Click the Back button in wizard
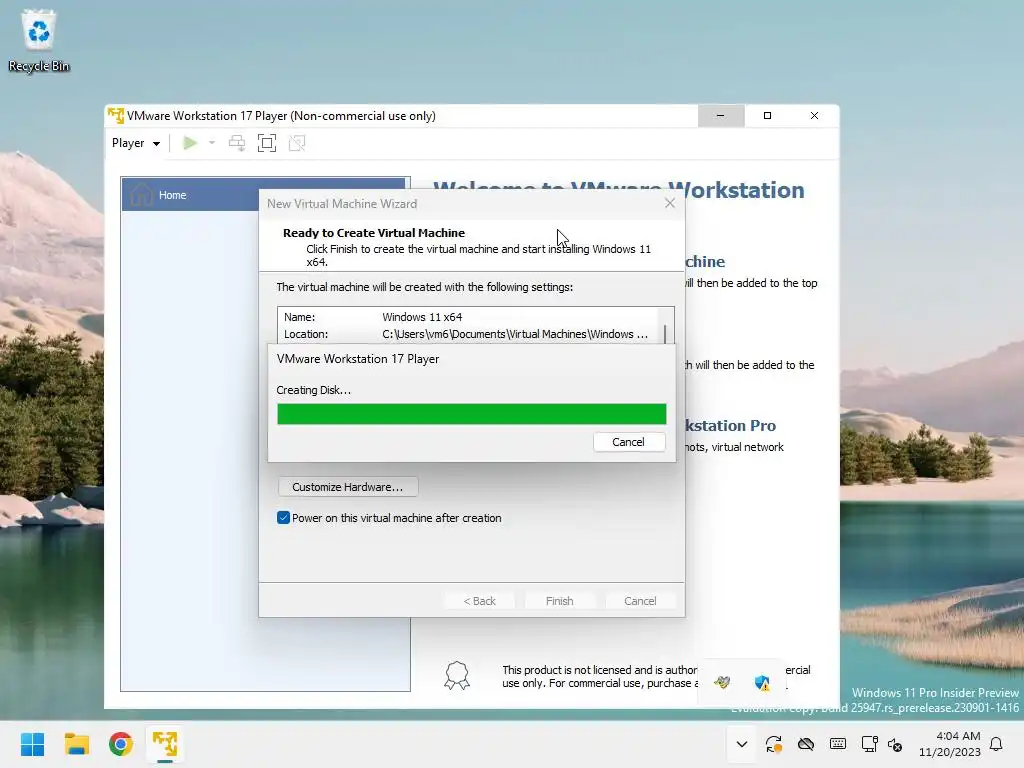The image size is (1024, 768). click(479, 601)
